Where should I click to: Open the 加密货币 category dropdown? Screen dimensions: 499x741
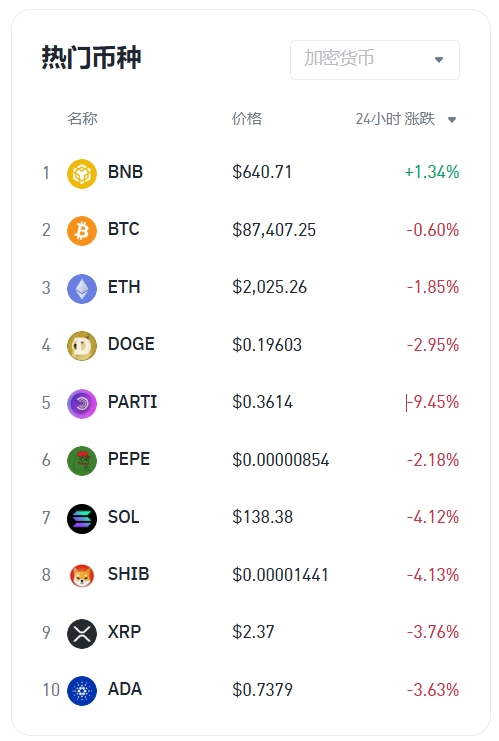click(x=375, y=60)
